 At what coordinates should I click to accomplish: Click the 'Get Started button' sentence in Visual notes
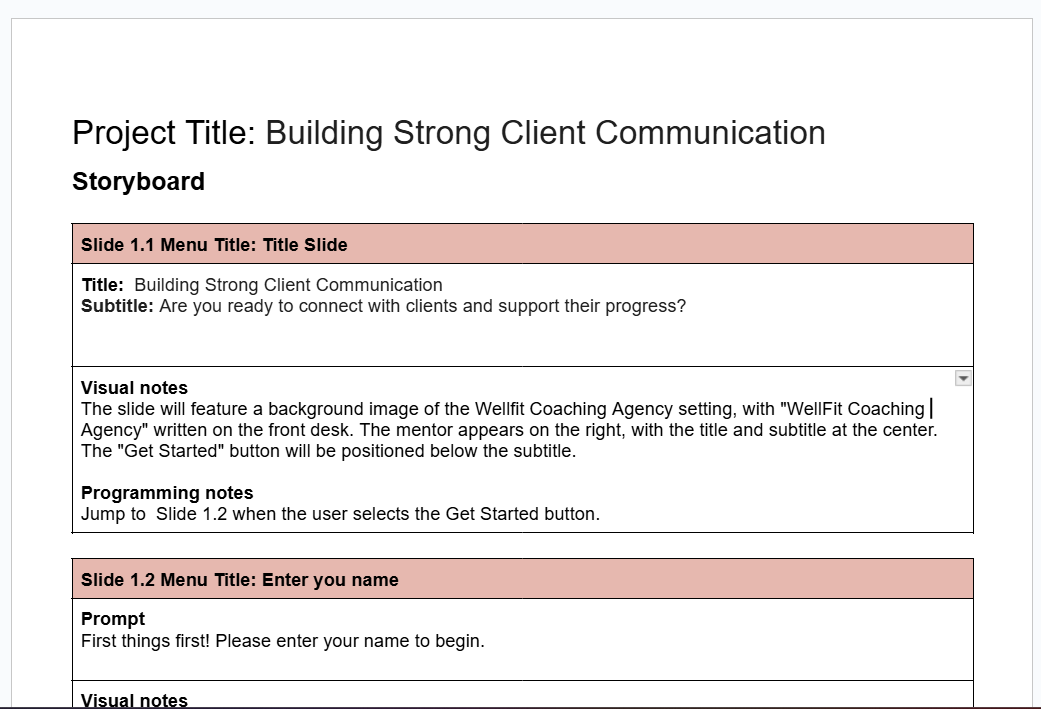(x=329, y=451)
